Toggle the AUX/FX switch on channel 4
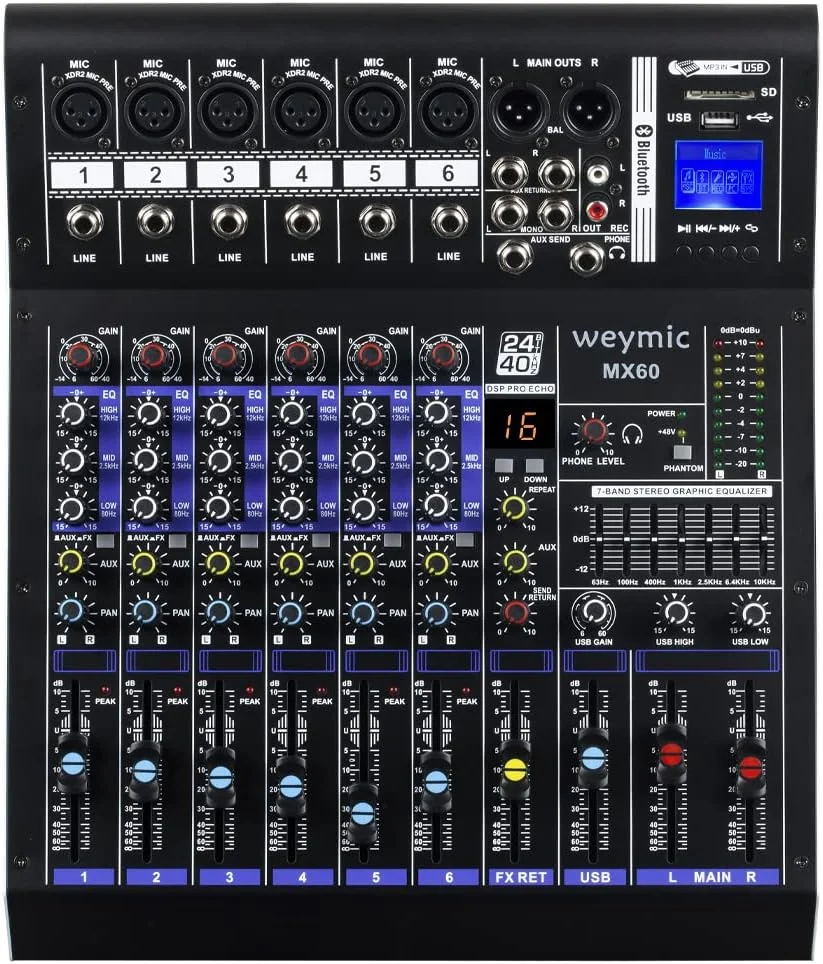Viewport: 823px width, 964px height. click(322, 540)
